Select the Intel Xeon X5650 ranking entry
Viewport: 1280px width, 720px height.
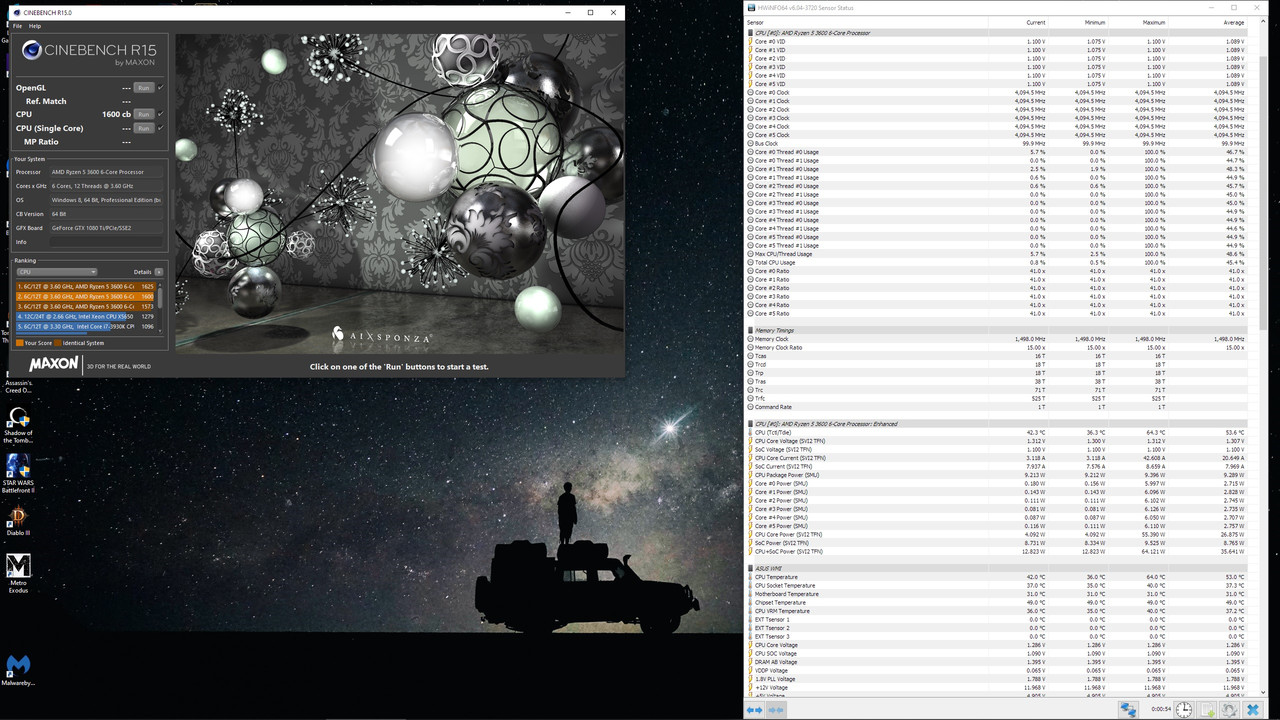85,316
